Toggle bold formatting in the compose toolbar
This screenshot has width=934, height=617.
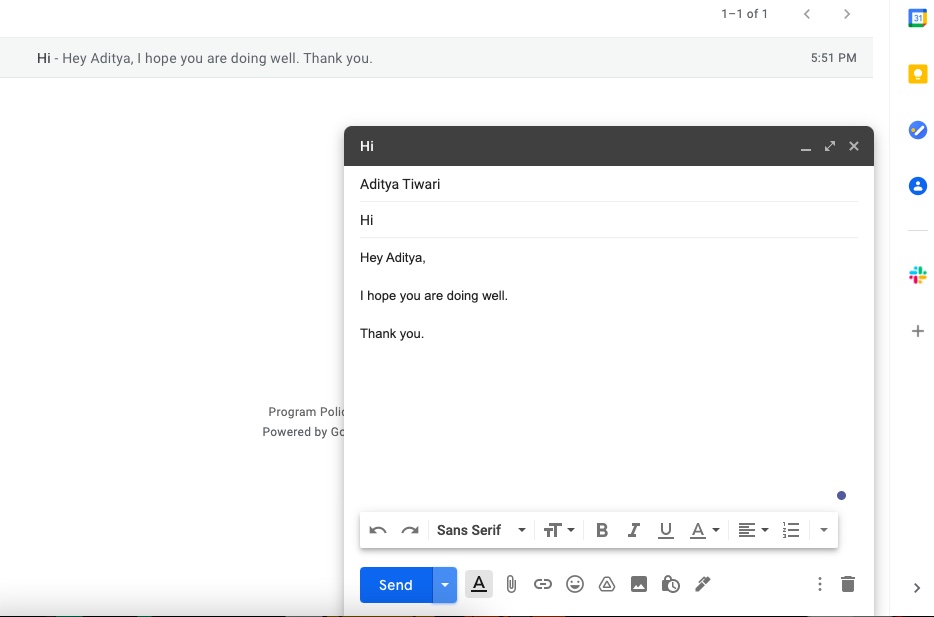click(x=601, y=530)
